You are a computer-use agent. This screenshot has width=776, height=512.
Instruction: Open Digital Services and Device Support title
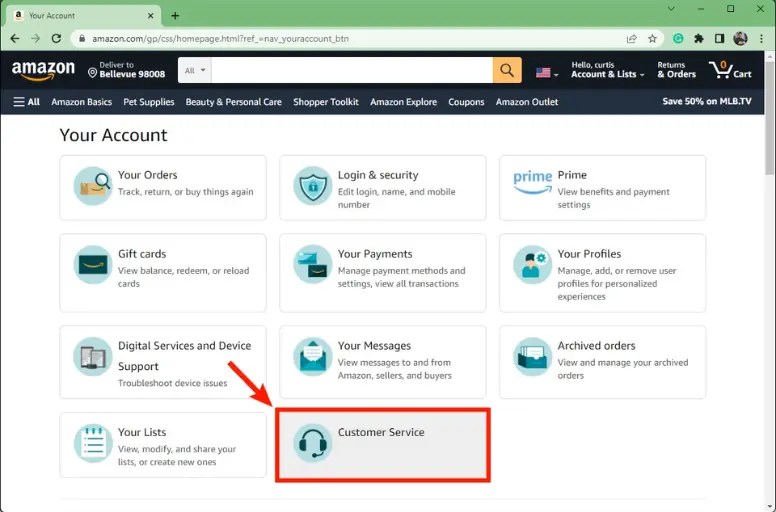point(185,356)
